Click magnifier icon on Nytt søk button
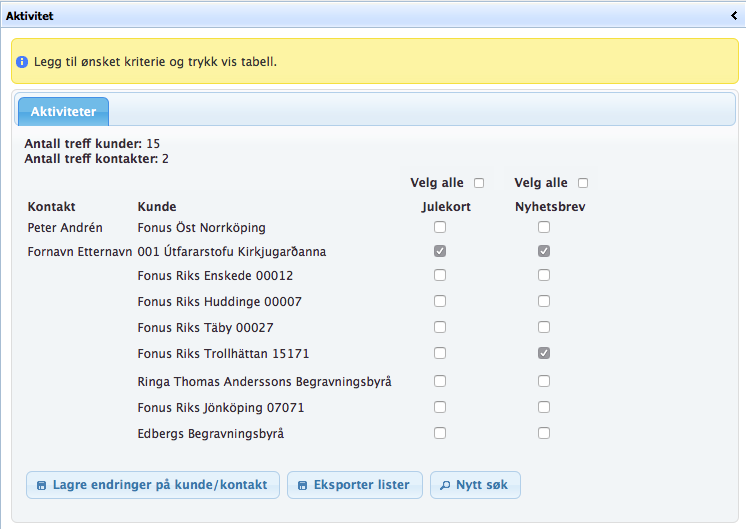This screenshot has width=746, height=529. click(x=445, y=485)
